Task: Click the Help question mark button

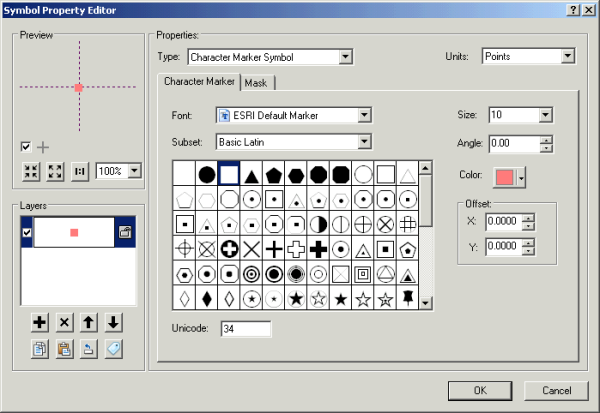Action: click(x=573, y=10)
